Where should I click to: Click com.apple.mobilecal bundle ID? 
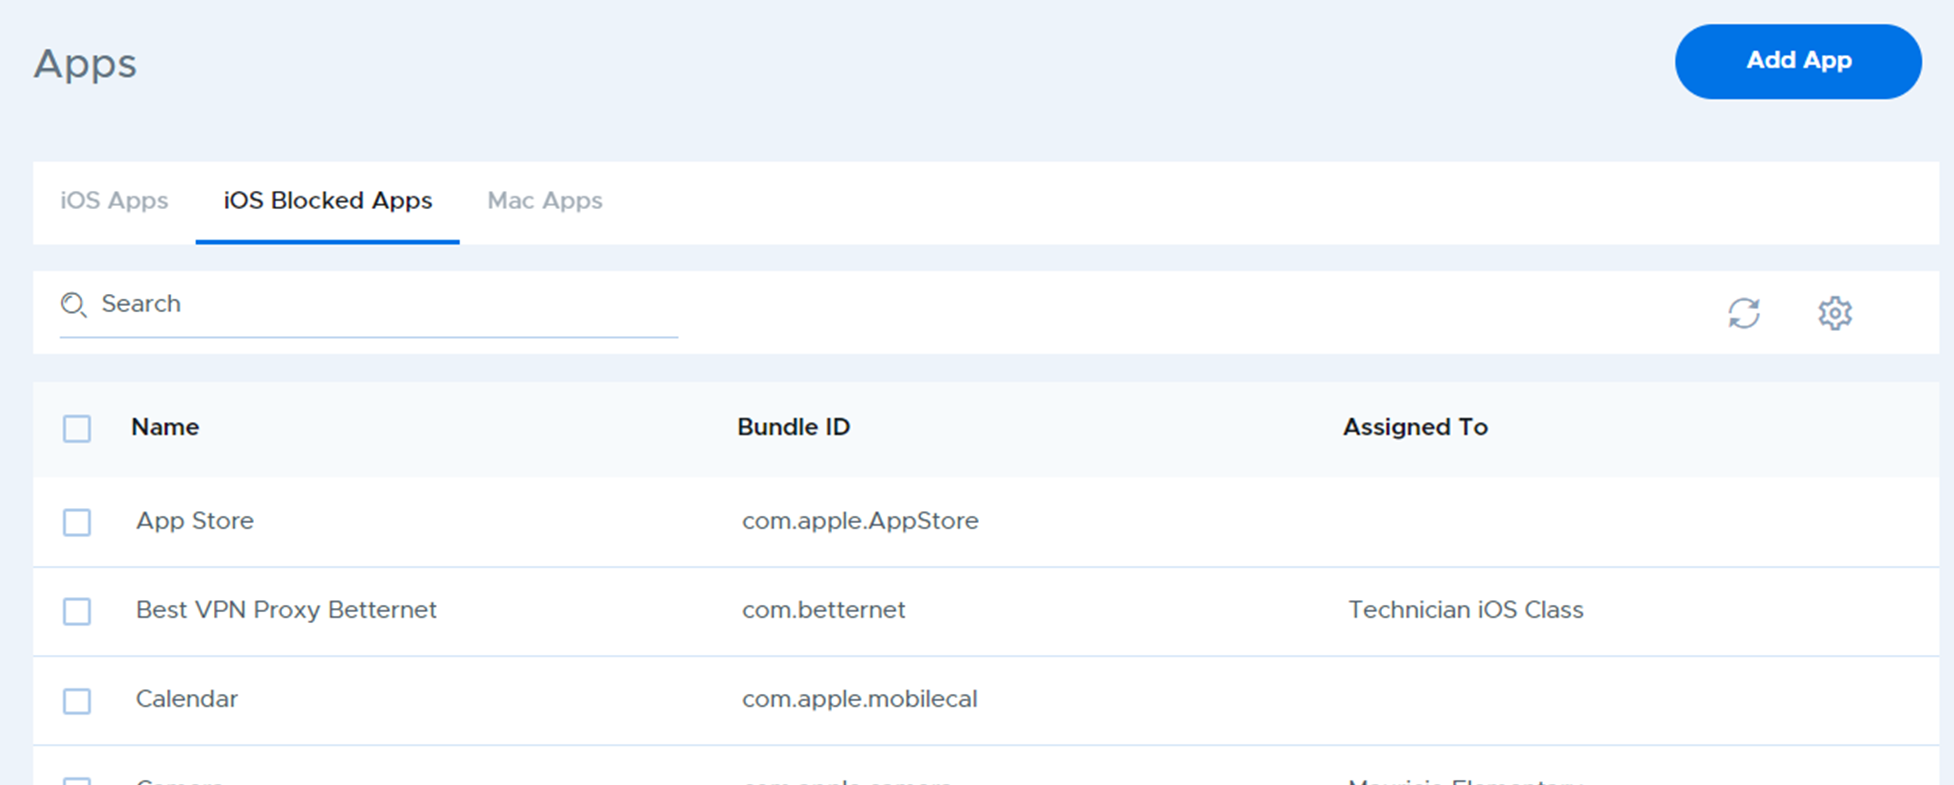(x=860, y=699)
